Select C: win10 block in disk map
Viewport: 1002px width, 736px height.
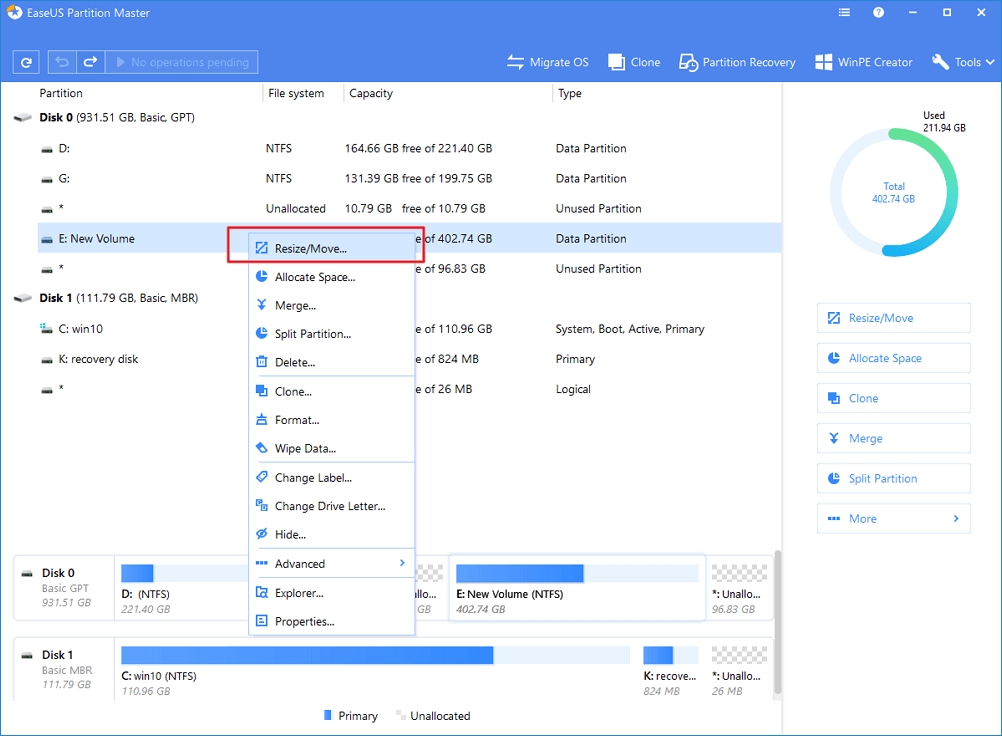tap(376, 670)
